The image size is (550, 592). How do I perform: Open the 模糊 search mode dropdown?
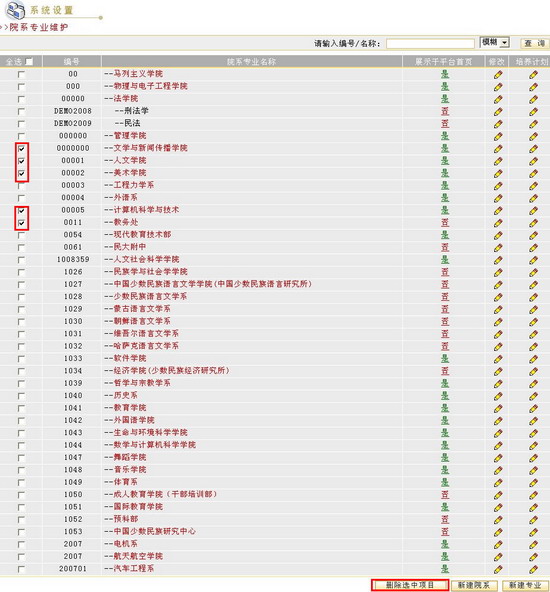coord(495,42)
